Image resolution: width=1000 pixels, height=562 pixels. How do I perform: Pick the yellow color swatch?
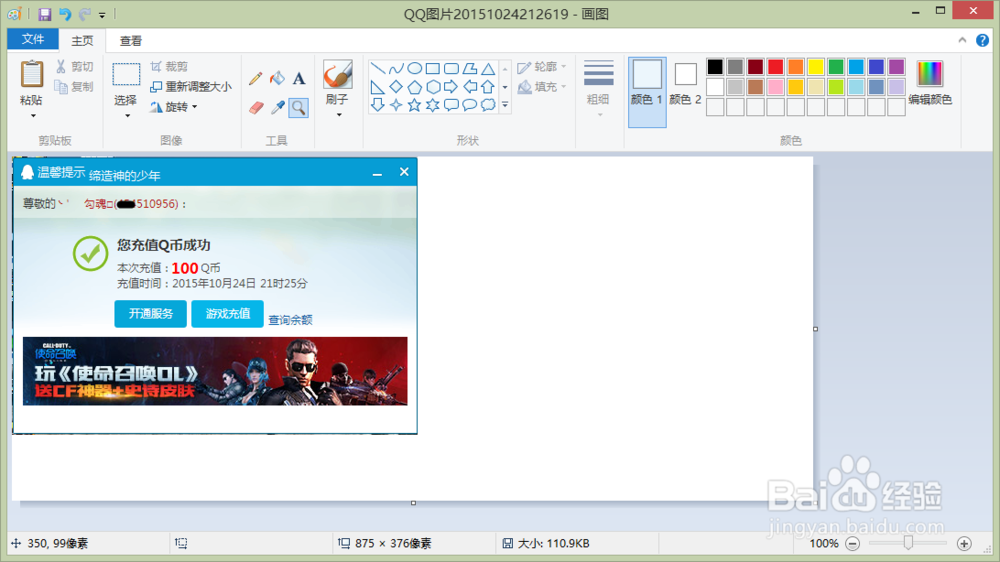816,66
